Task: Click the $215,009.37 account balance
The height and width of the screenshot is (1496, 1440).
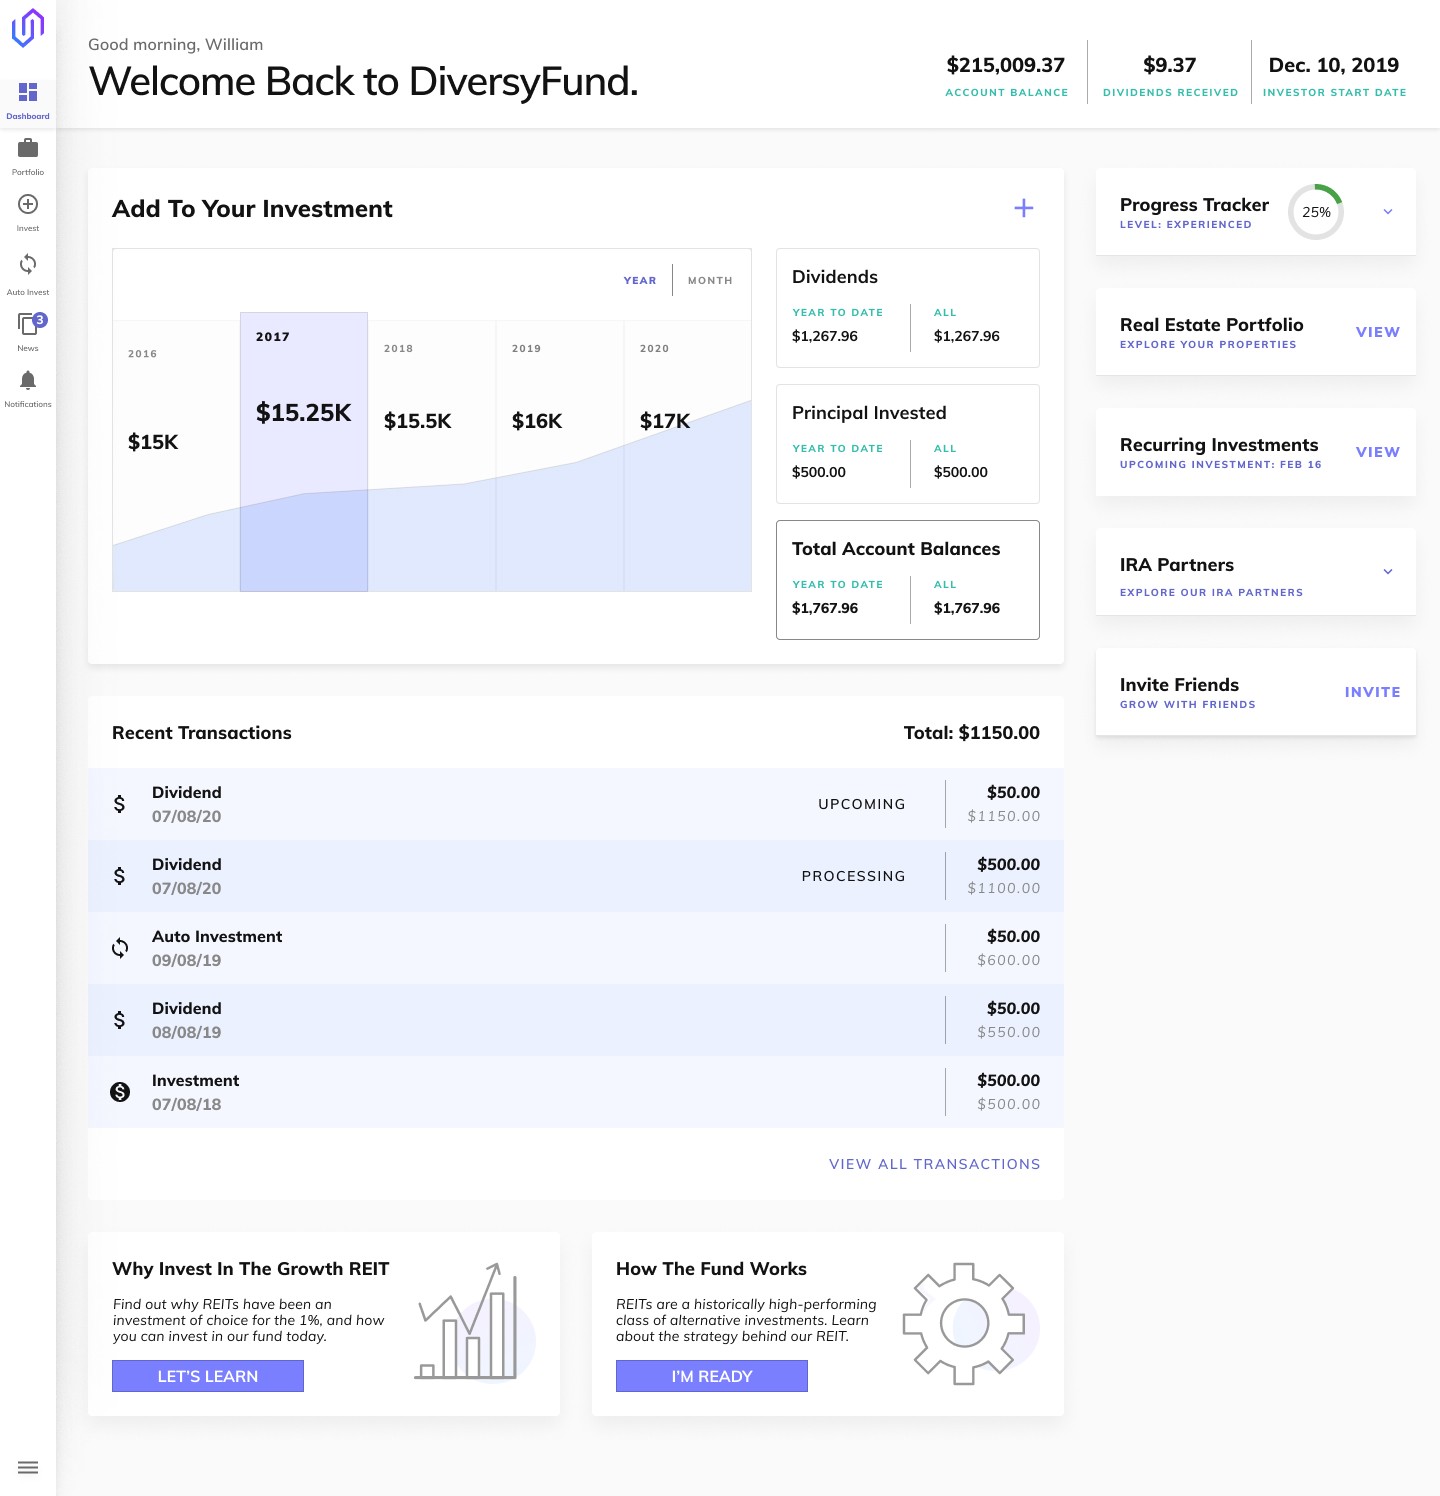Action: point(1006,65)
